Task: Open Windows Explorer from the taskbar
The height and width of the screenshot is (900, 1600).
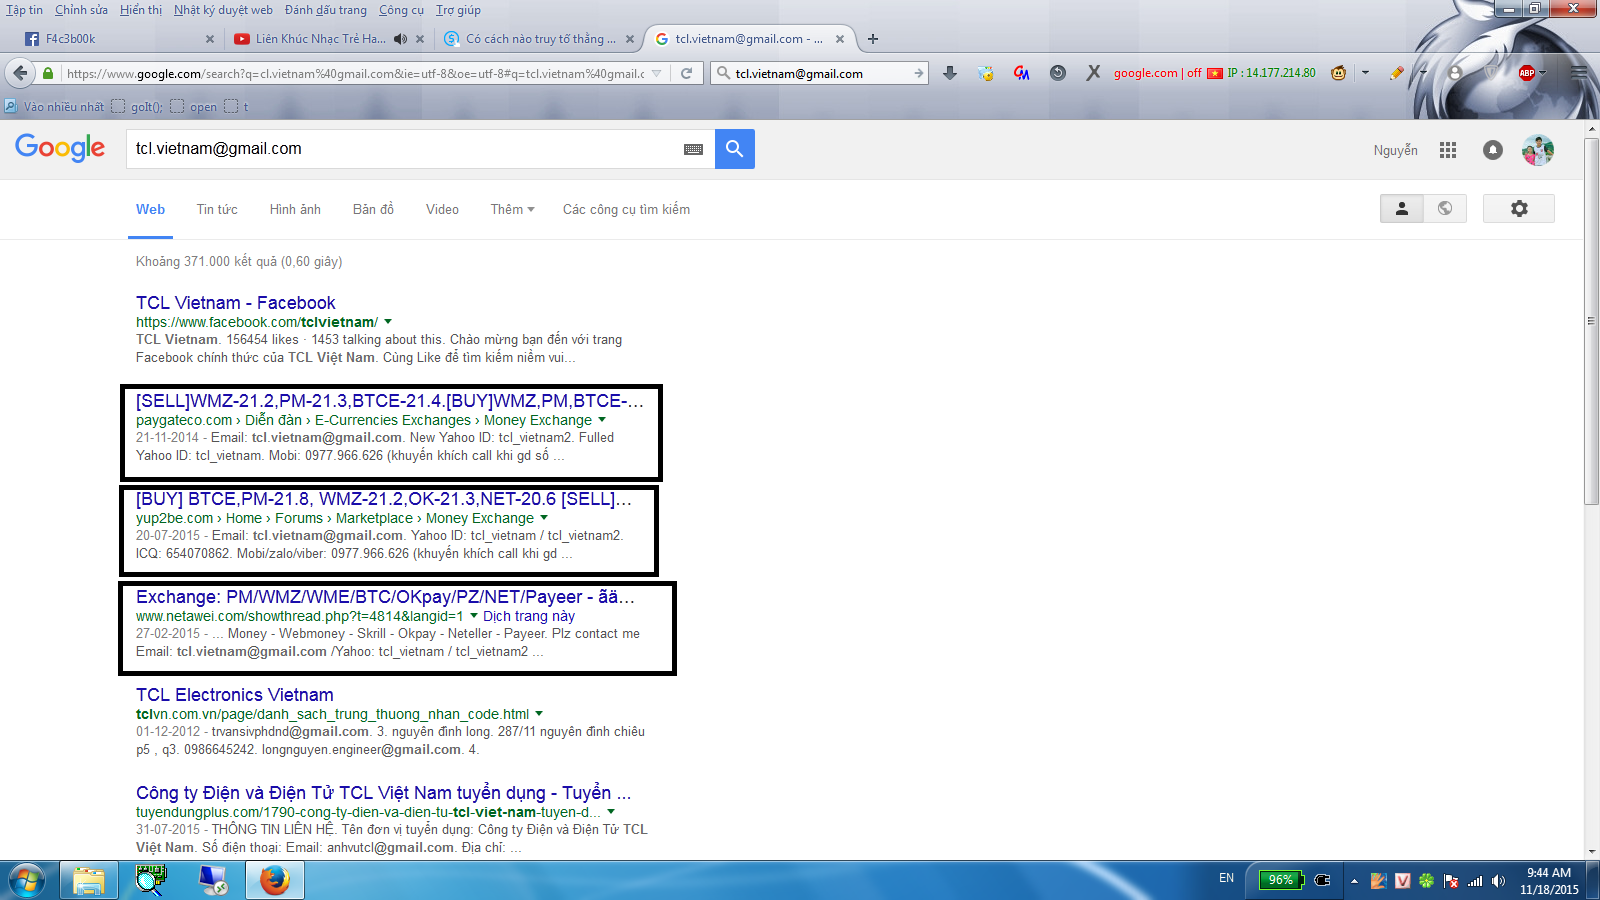Action: click(x=89, y=880)
